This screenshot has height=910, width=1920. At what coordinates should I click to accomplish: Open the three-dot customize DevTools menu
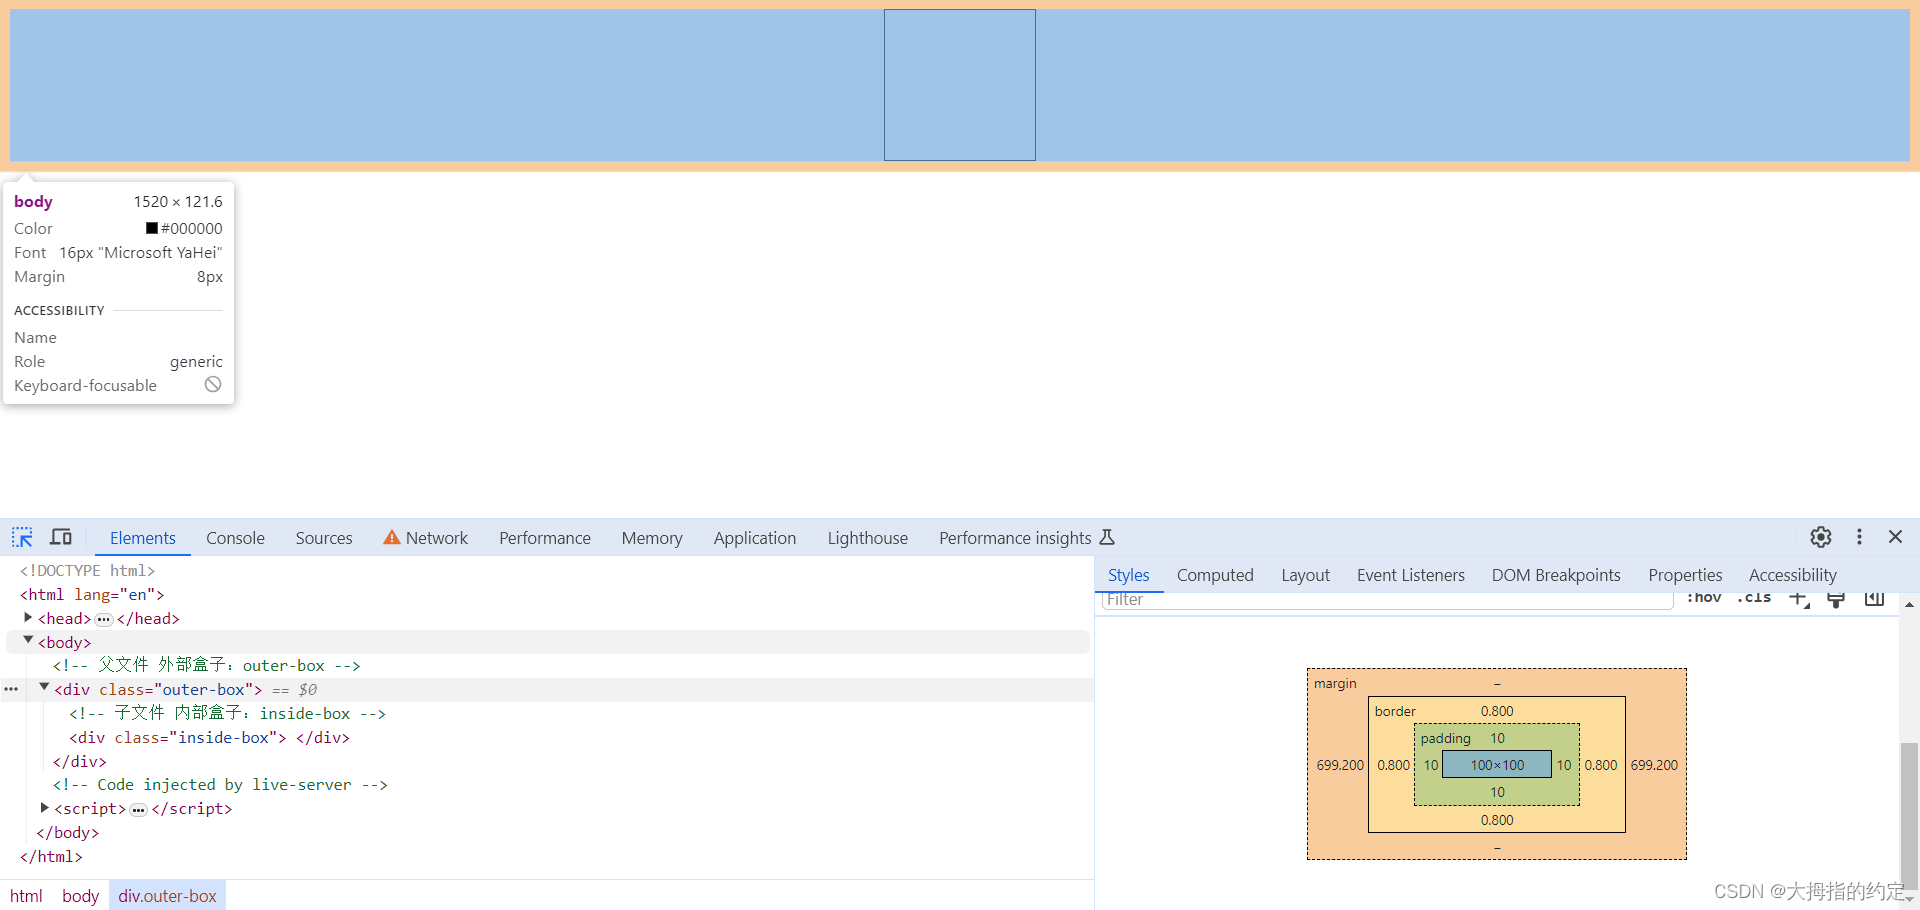(x=1860, y=537)
